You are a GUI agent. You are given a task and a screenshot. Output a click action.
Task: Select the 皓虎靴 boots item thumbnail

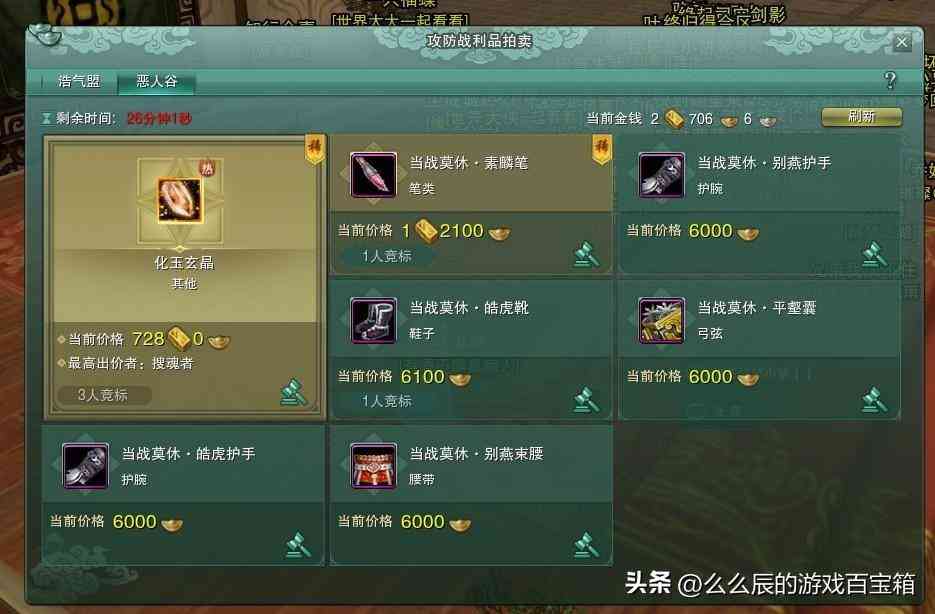[373, 321]
